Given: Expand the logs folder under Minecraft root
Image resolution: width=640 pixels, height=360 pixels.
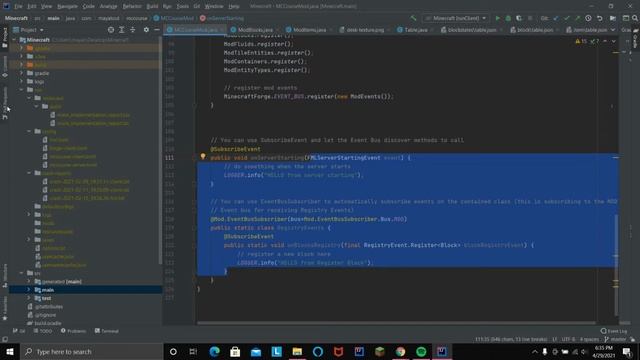Looking at the screenshot, I should [x=22, y=81].
